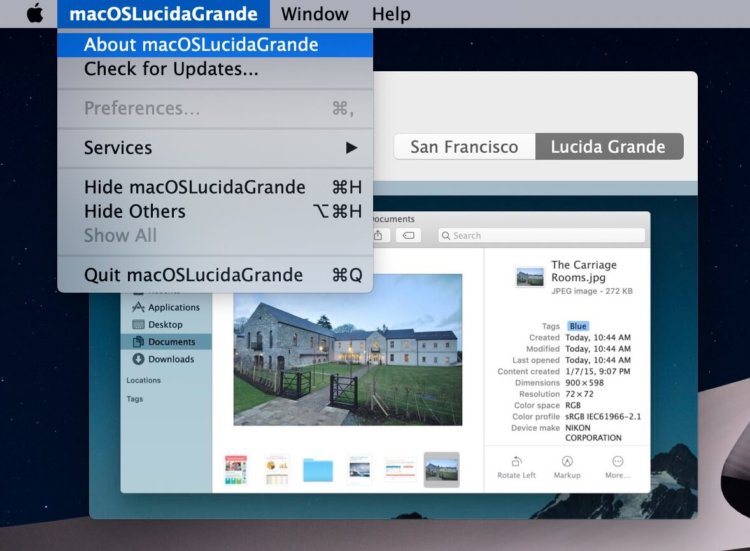Select the chart document thumbnail

(x=276, y=470)
